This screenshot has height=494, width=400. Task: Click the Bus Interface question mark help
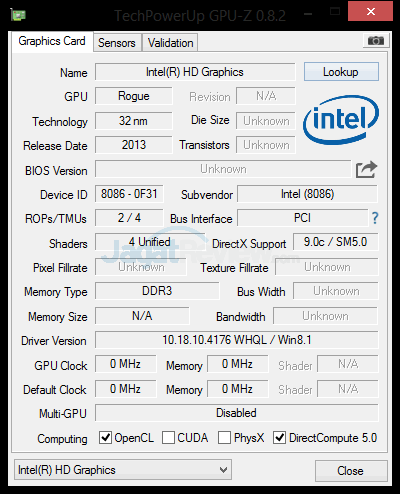click(x=375, y=218)
